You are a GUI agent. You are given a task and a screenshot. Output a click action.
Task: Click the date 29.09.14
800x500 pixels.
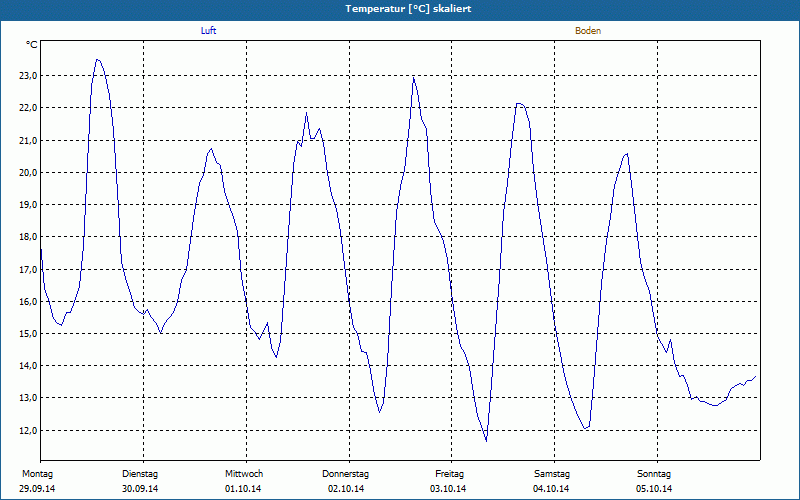click(37, 489)
